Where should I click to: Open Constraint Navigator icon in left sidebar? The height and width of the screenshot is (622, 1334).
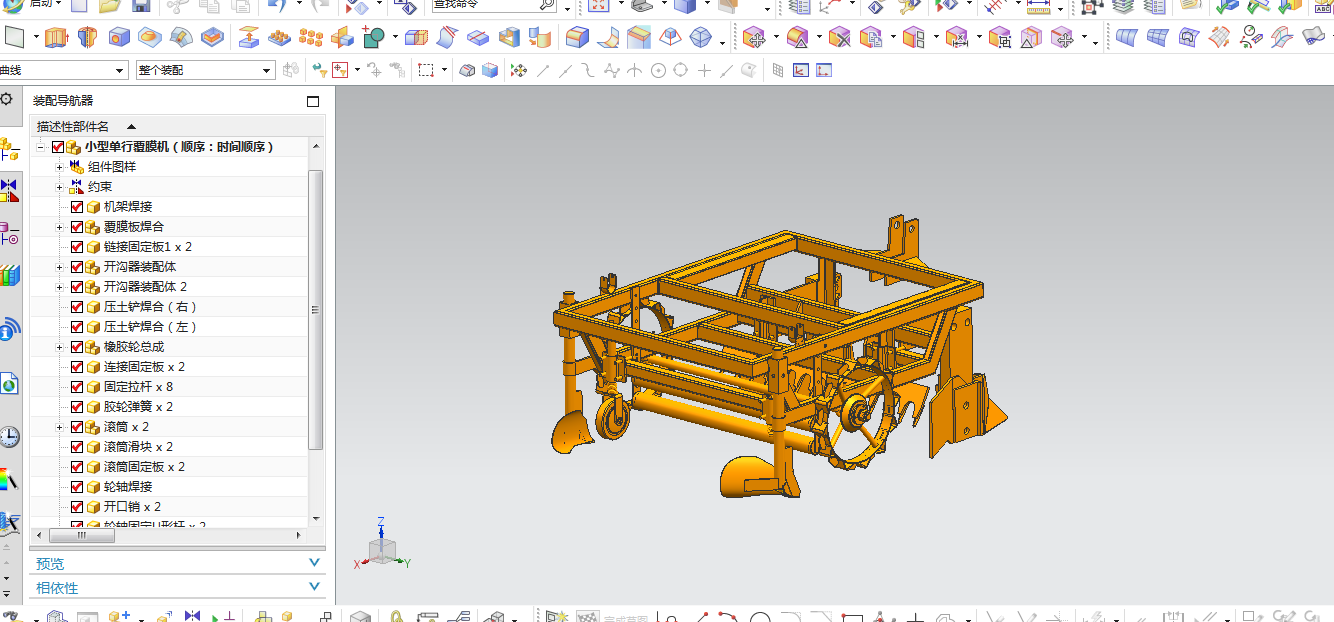click(9, 190)
